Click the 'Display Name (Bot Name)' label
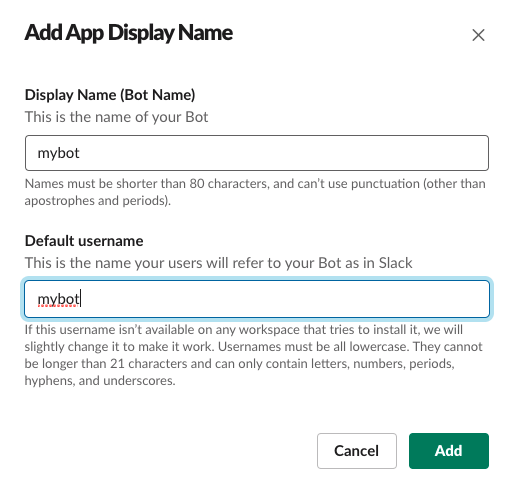 click(x=110, y=95)
